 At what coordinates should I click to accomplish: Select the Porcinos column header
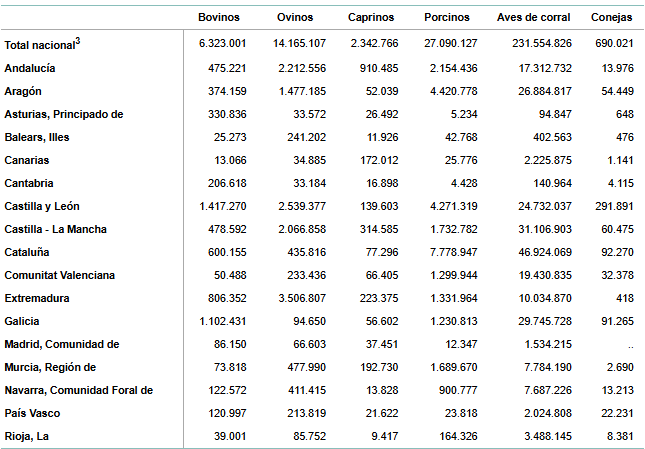447,17
